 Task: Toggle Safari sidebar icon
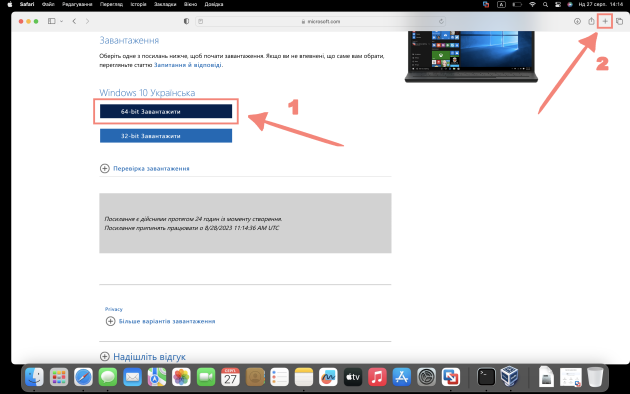51,21
